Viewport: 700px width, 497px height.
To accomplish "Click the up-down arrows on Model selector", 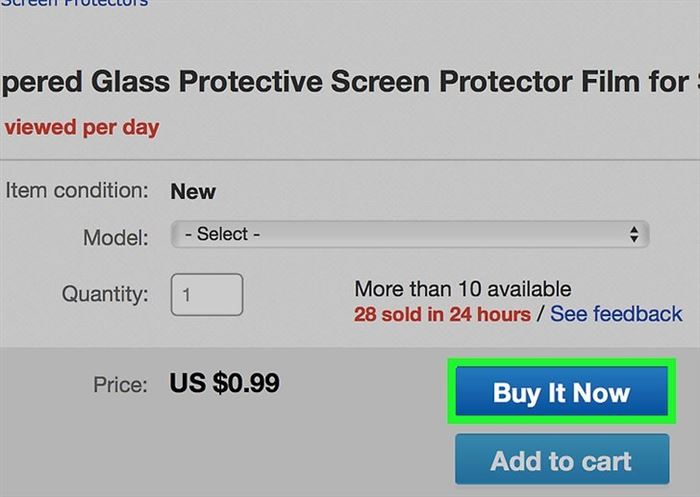I will (634, 234).
